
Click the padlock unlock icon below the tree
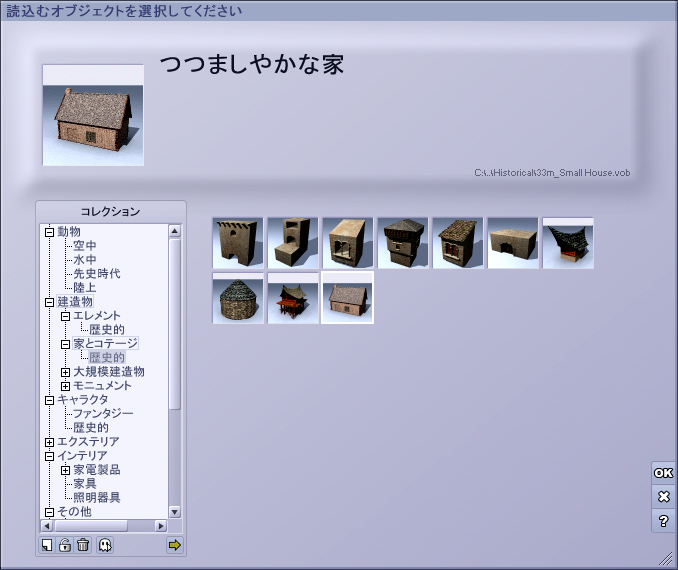click(65, 545)
